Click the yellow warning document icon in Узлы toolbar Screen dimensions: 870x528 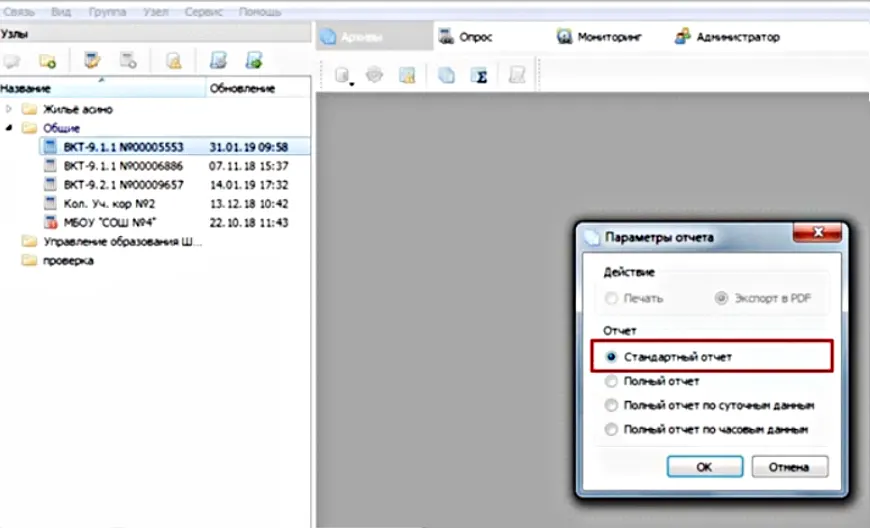coord(173,62)
